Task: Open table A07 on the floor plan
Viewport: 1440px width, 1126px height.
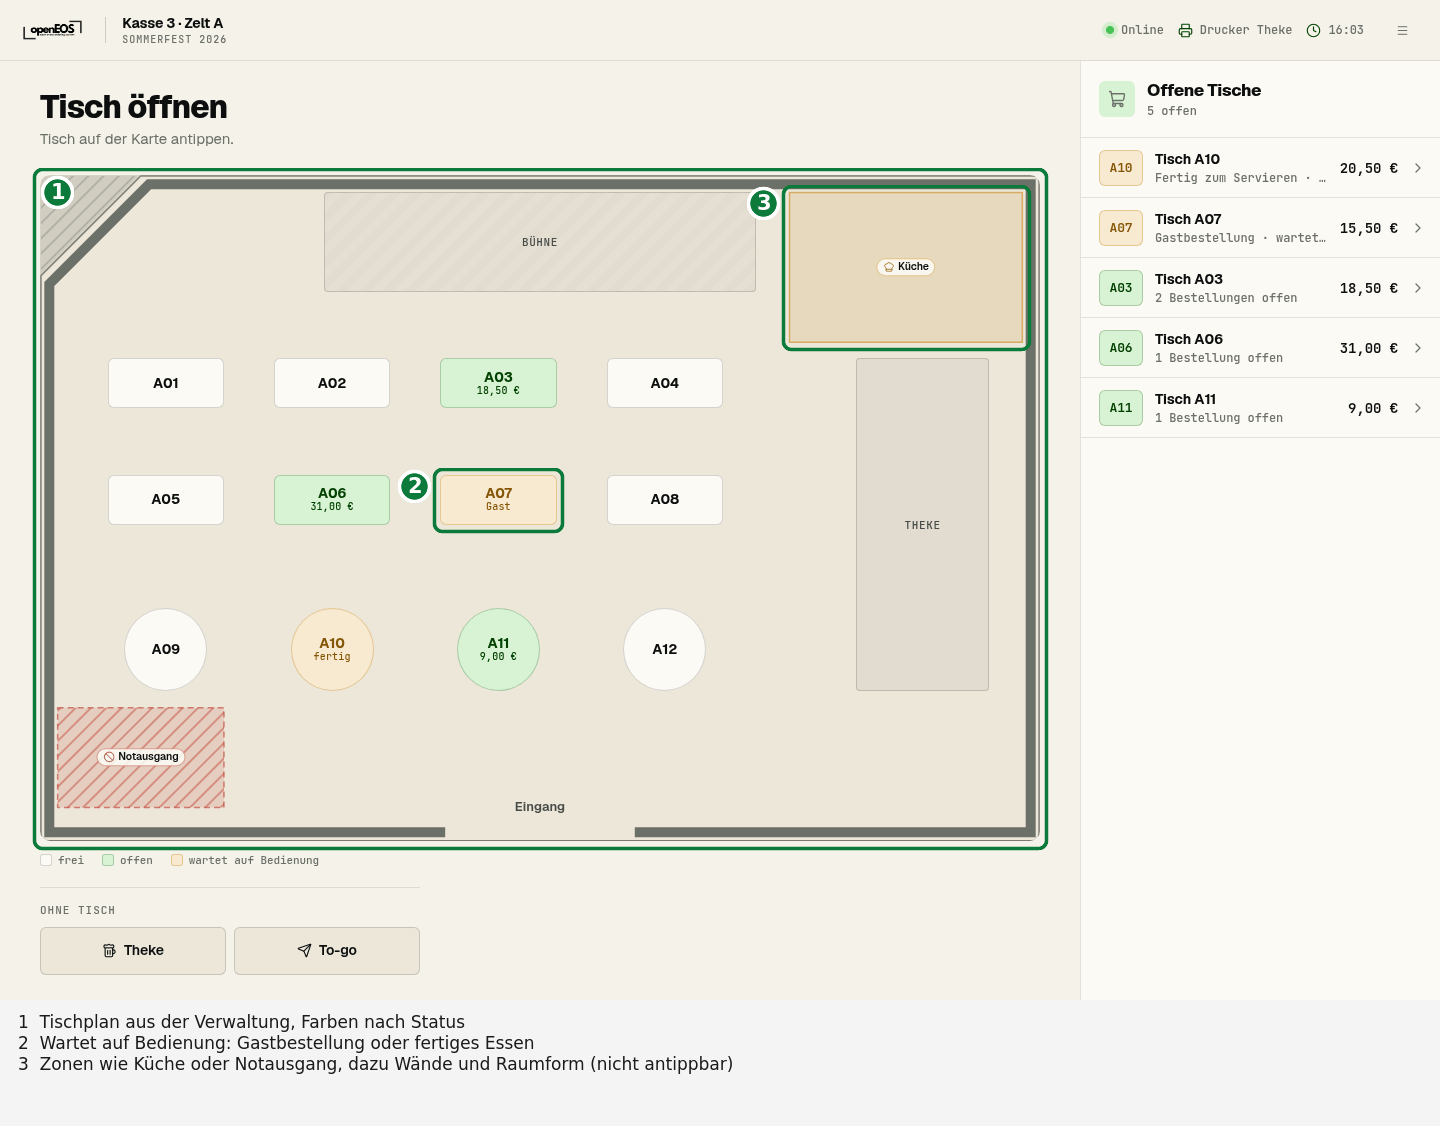Action: point(498,500)
